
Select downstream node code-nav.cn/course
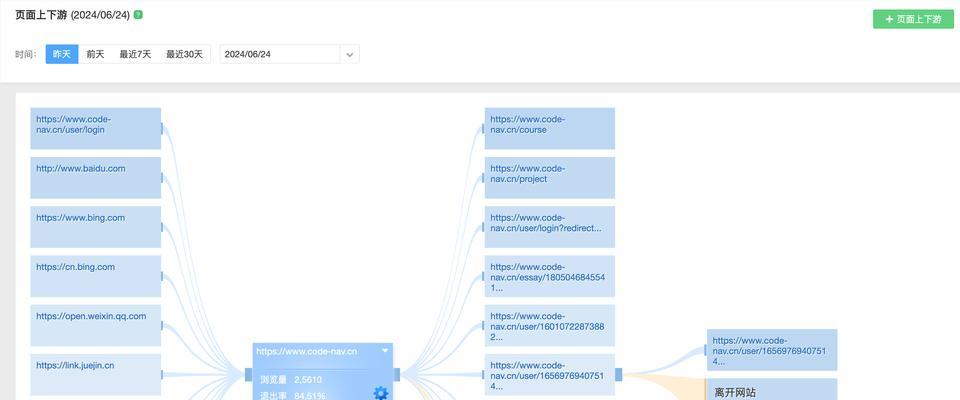[550, 129]
